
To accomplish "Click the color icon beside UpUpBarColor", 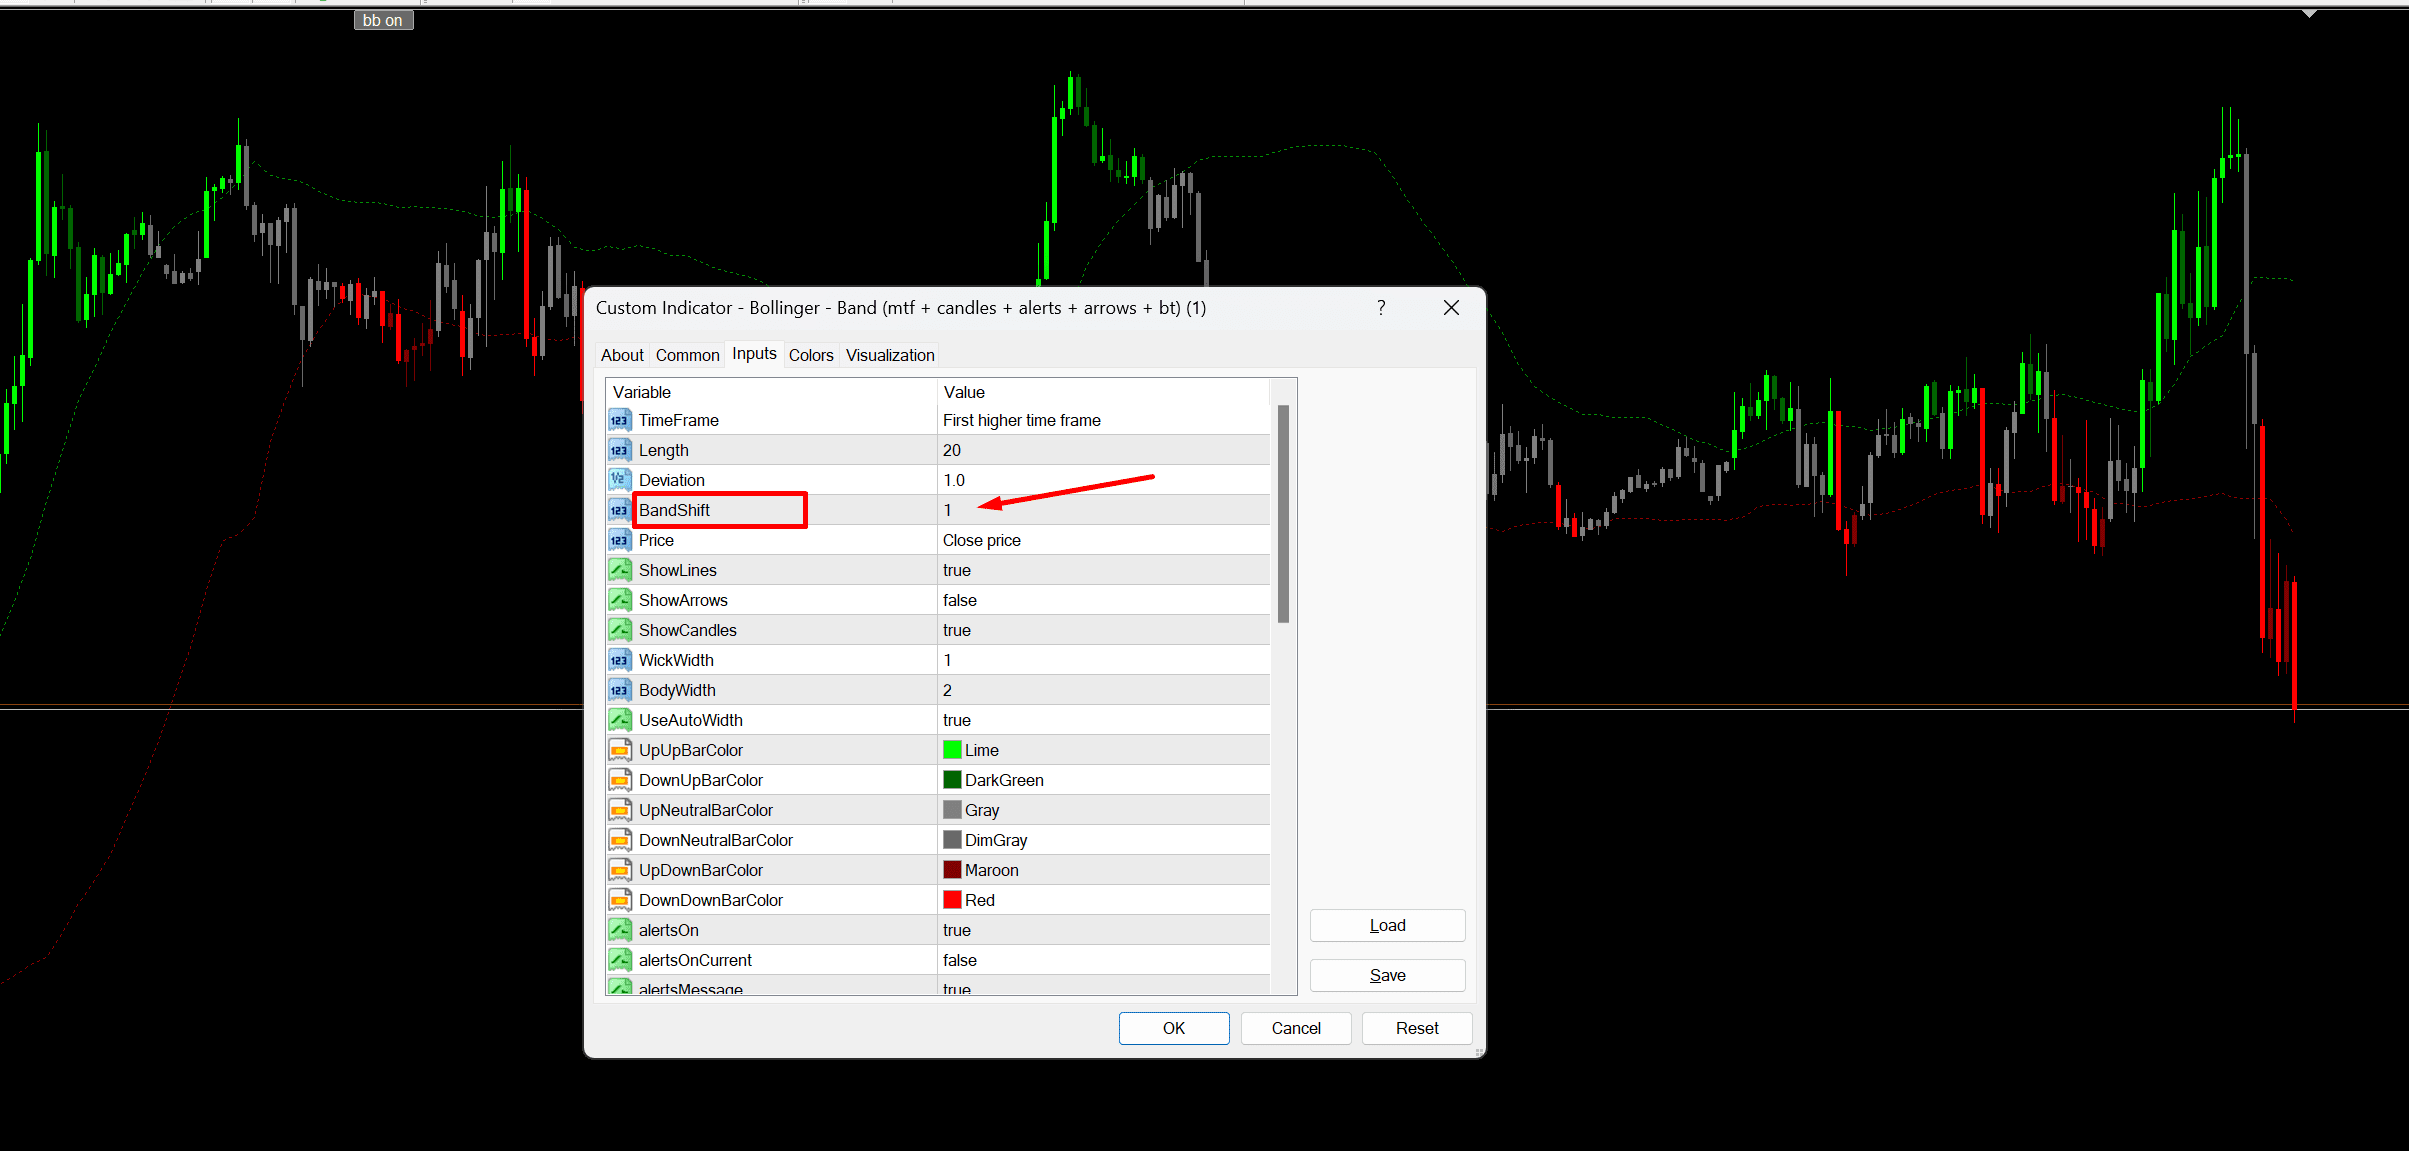I will tap(619, 750).
